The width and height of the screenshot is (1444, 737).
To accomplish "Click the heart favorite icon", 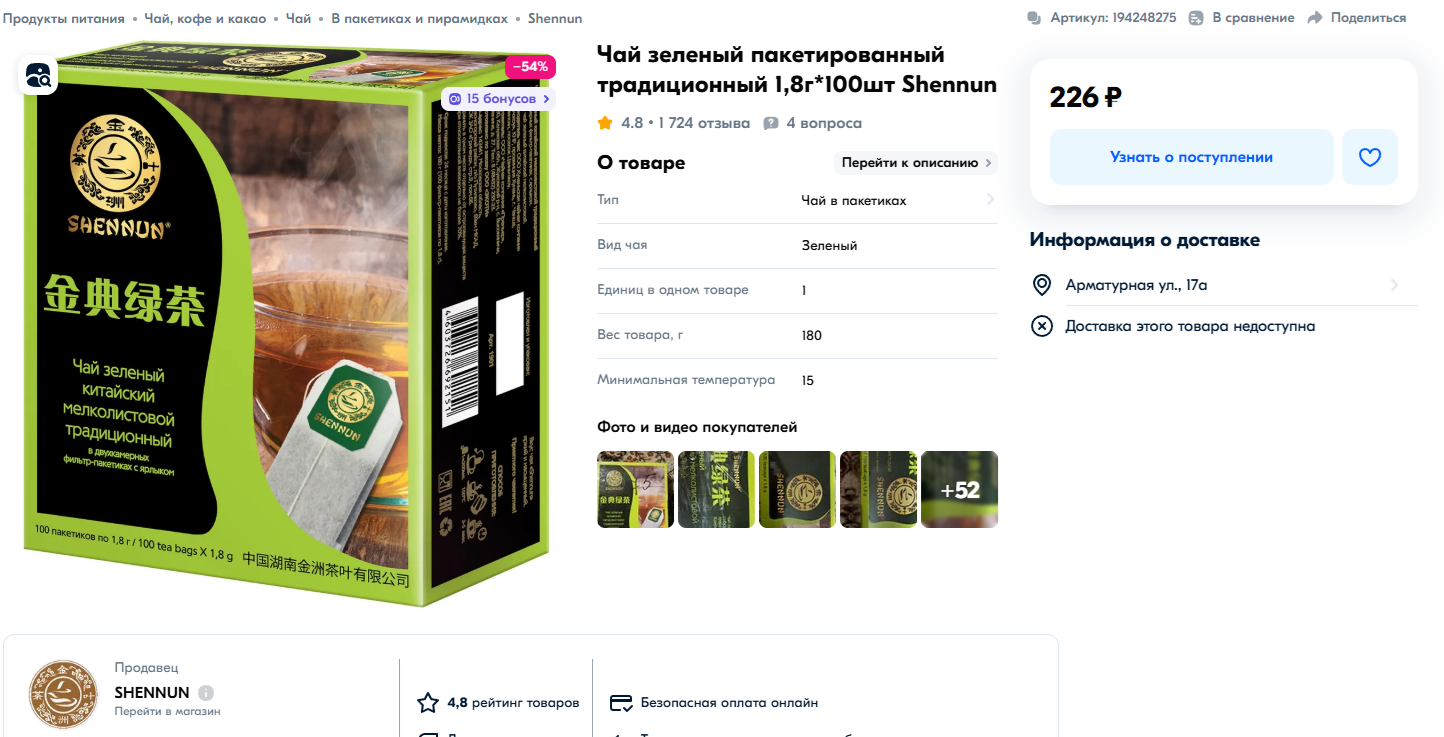I will (x=1369, y=157).
